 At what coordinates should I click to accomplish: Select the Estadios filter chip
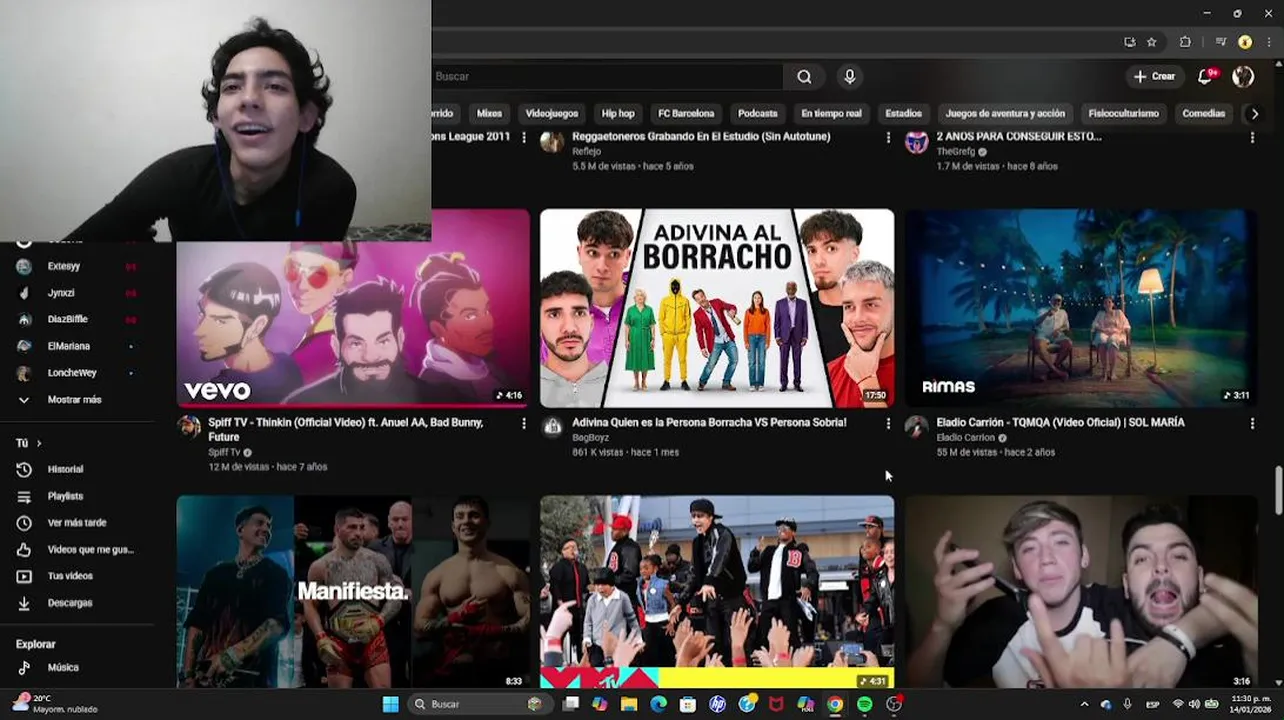[x=903, y=114]
